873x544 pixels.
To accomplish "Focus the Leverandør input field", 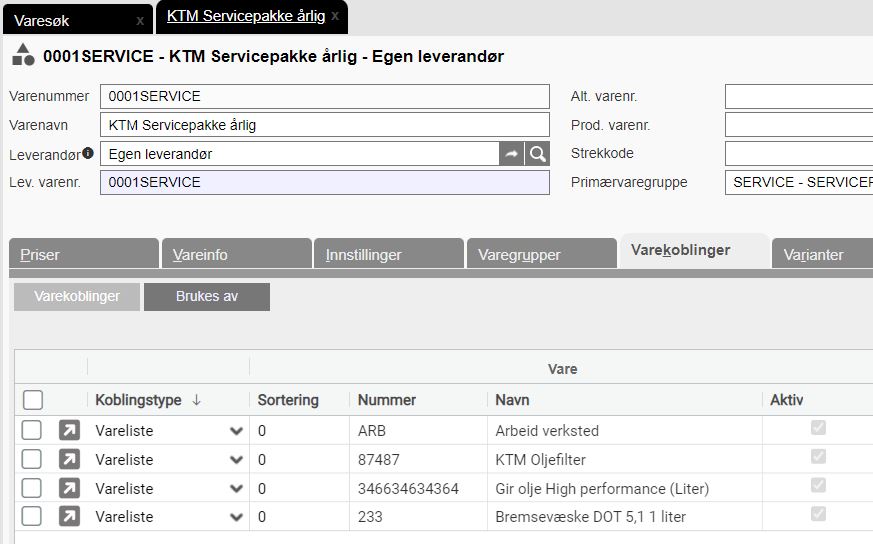I will (x=300, y=154).
